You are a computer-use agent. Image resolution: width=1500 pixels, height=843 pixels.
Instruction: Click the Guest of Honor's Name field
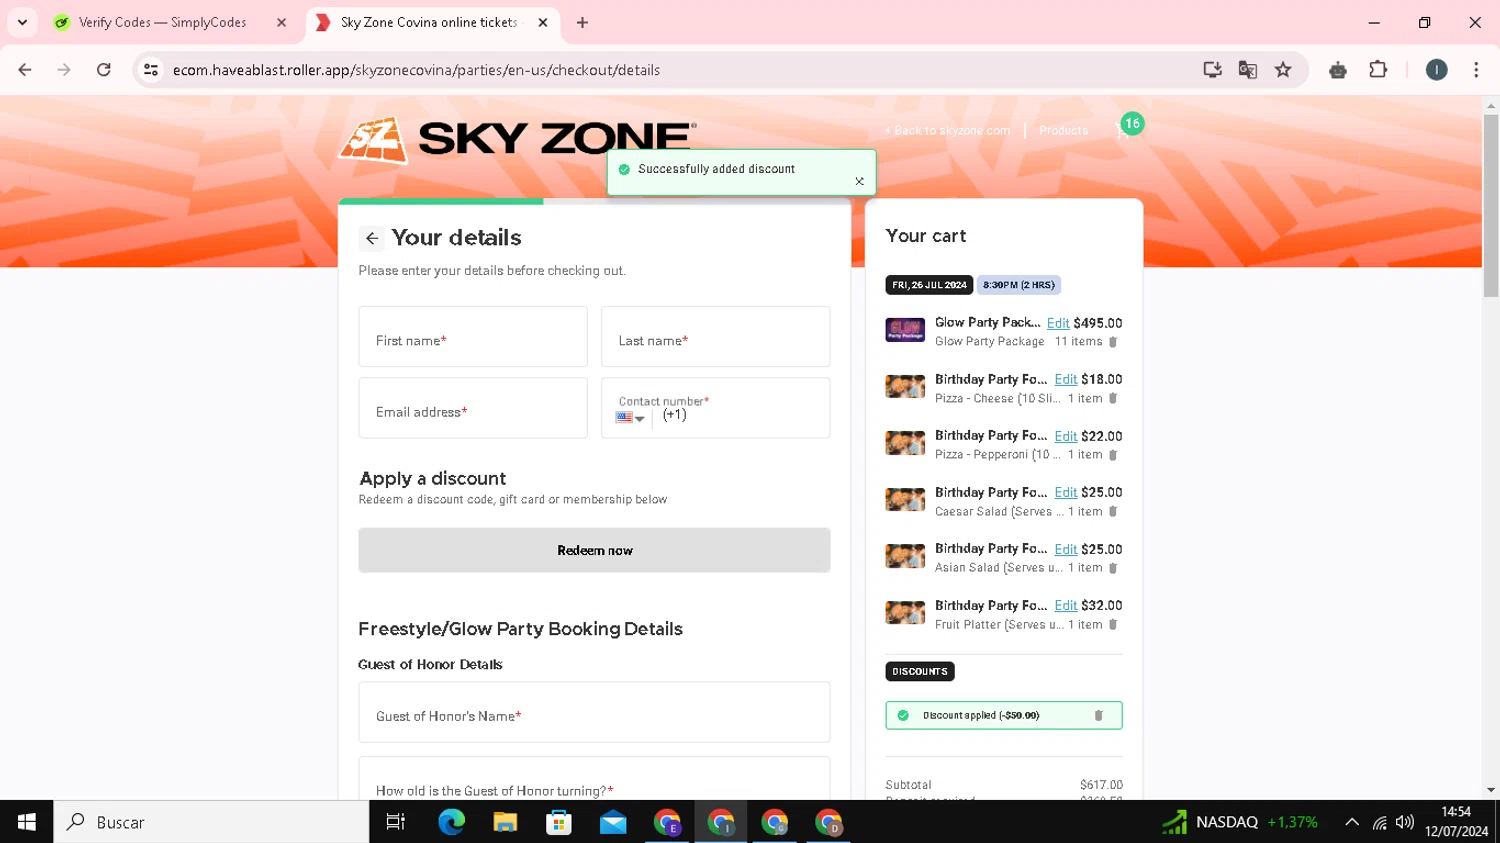[594, 712]
